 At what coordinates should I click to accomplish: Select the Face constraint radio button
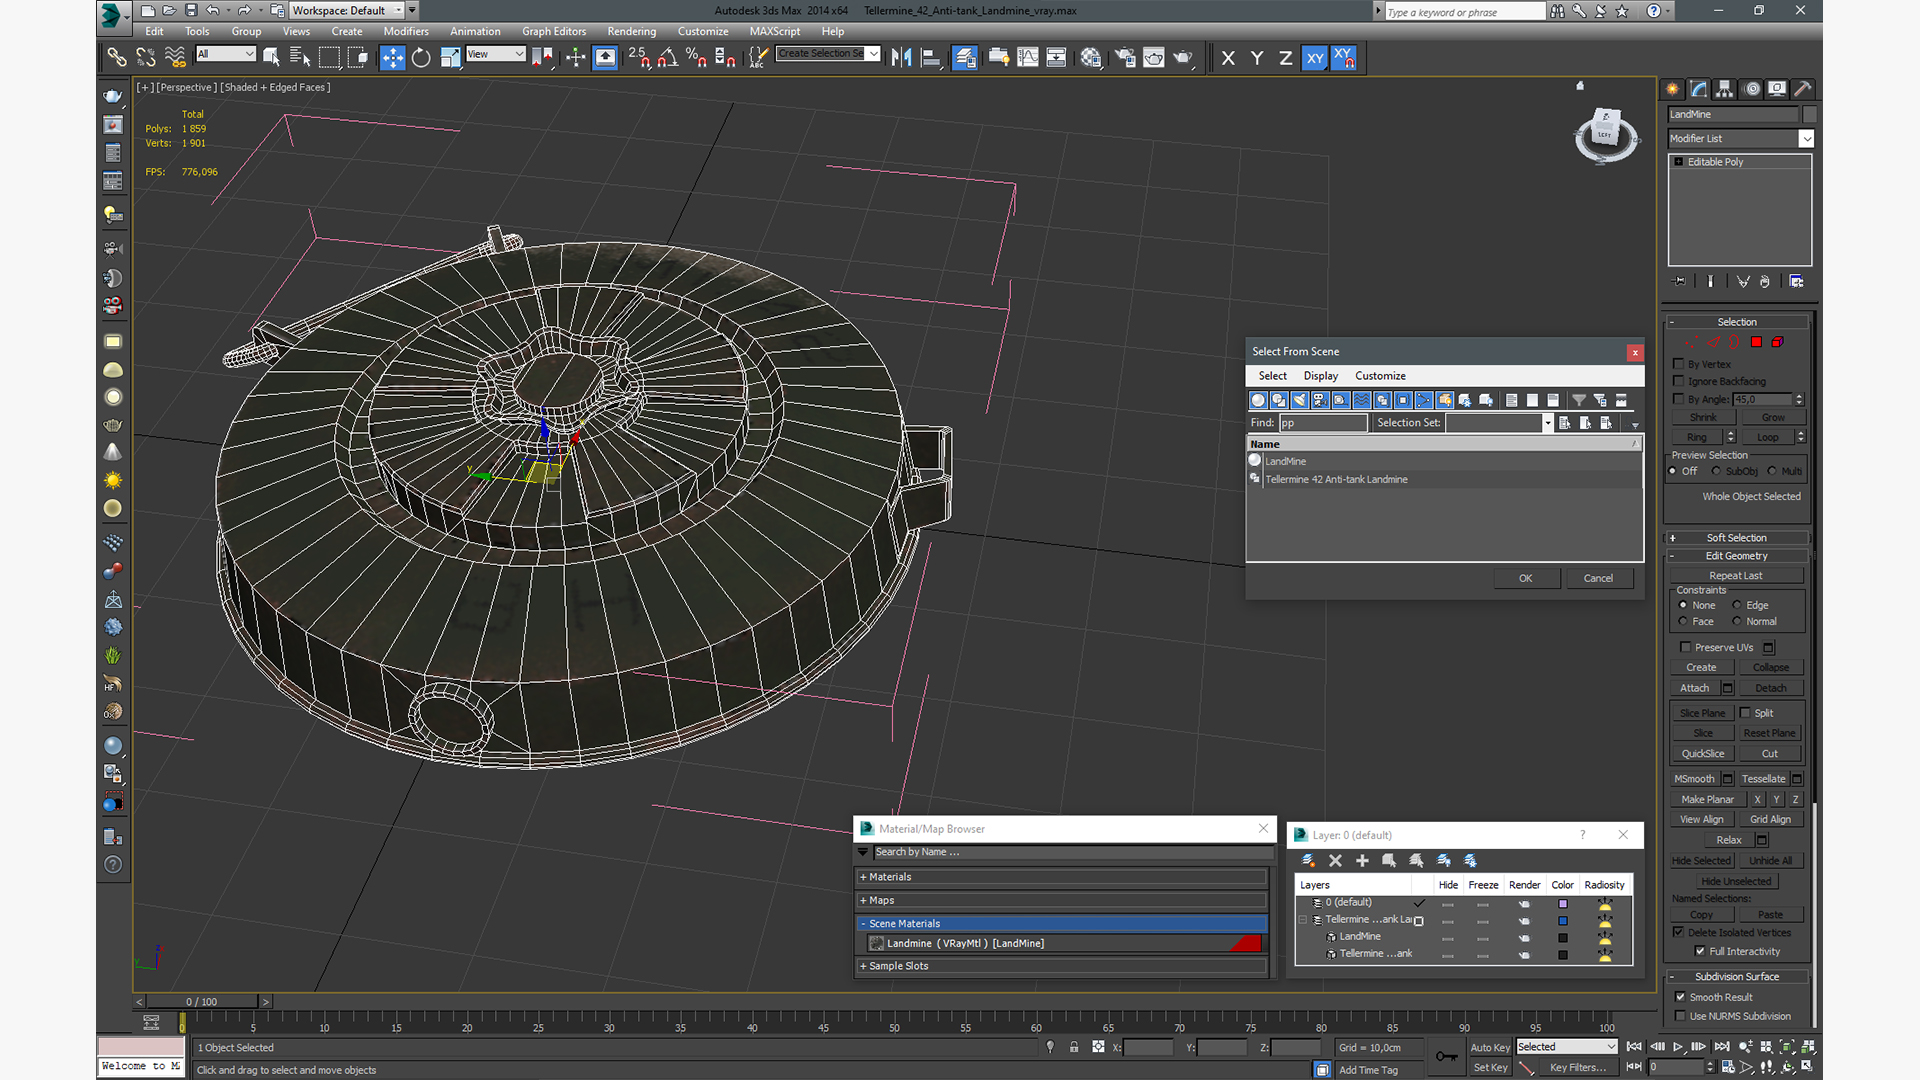[x=1683, y=621]
